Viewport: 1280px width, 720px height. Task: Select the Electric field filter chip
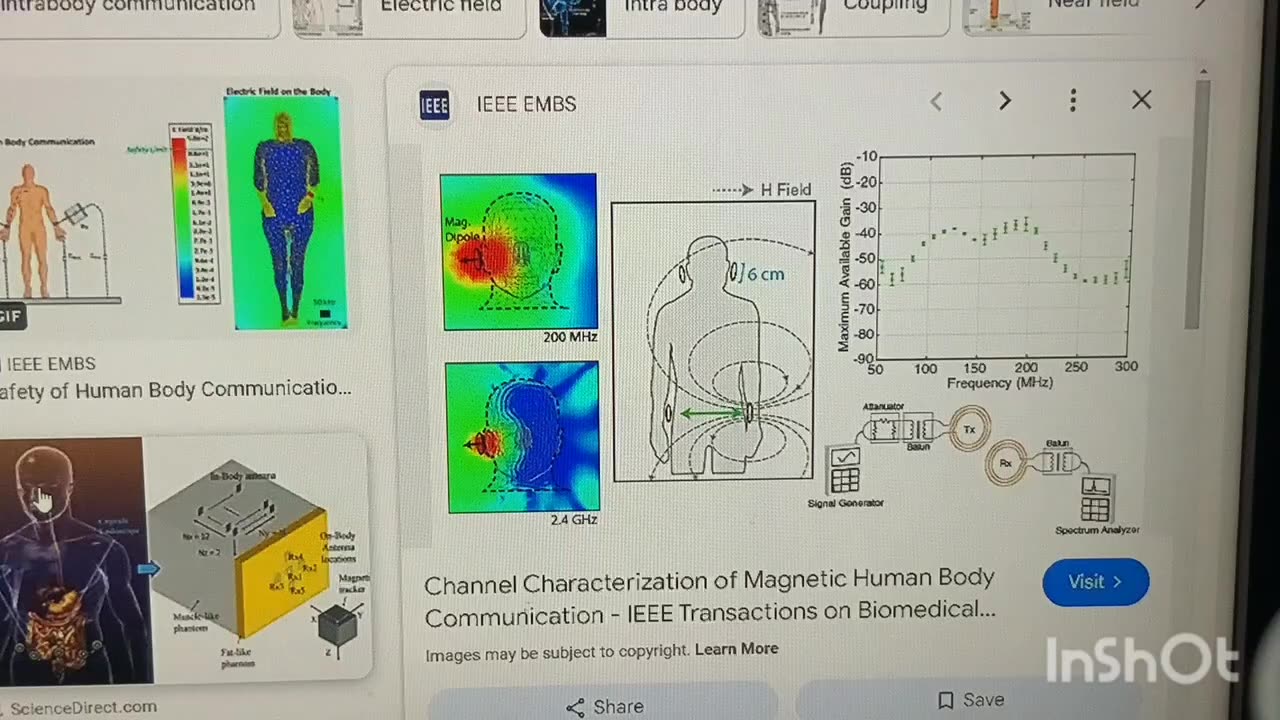408,14
